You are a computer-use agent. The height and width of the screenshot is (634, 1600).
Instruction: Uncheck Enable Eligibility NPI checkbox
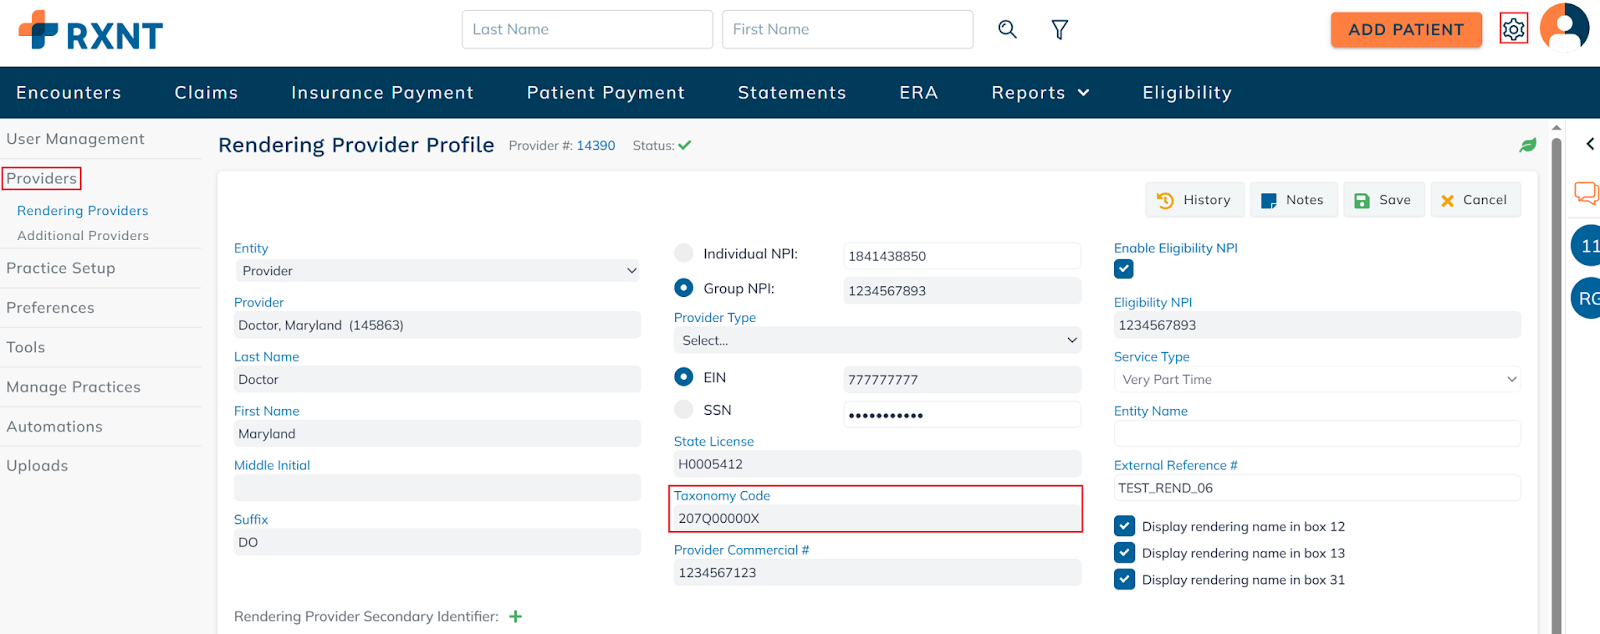(x=1124, y=269)
